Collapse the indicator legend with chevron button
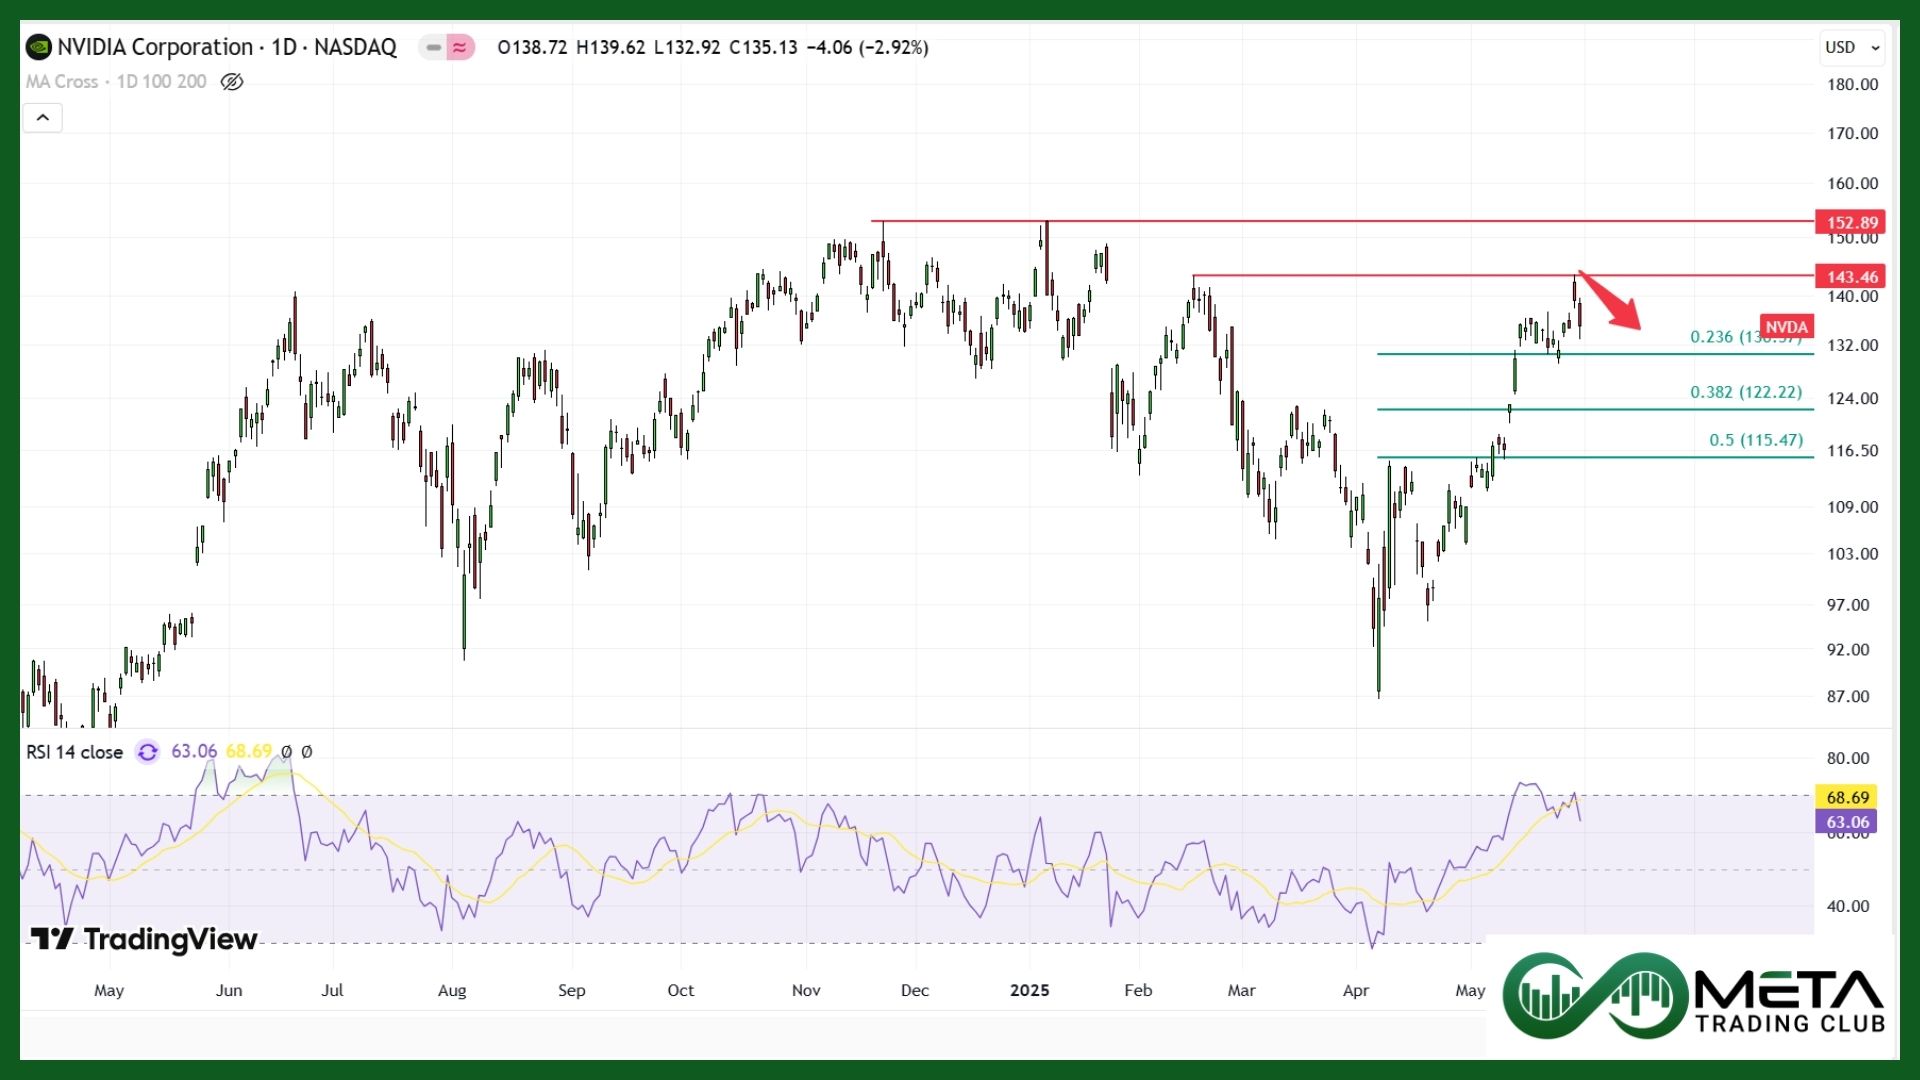Screen dimensions: 1920x1080 43,118
